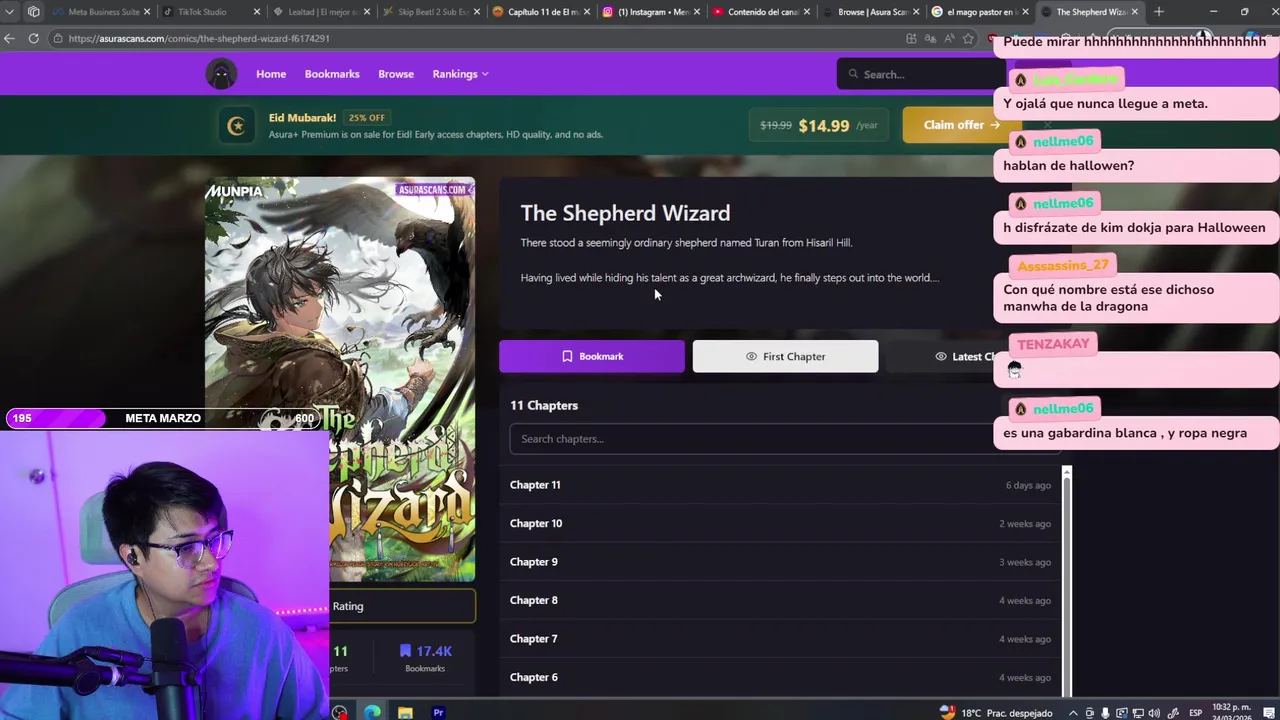Go to Browse in the site nav
Viewport: 1280px width, 720px height.
click(396, 74)
